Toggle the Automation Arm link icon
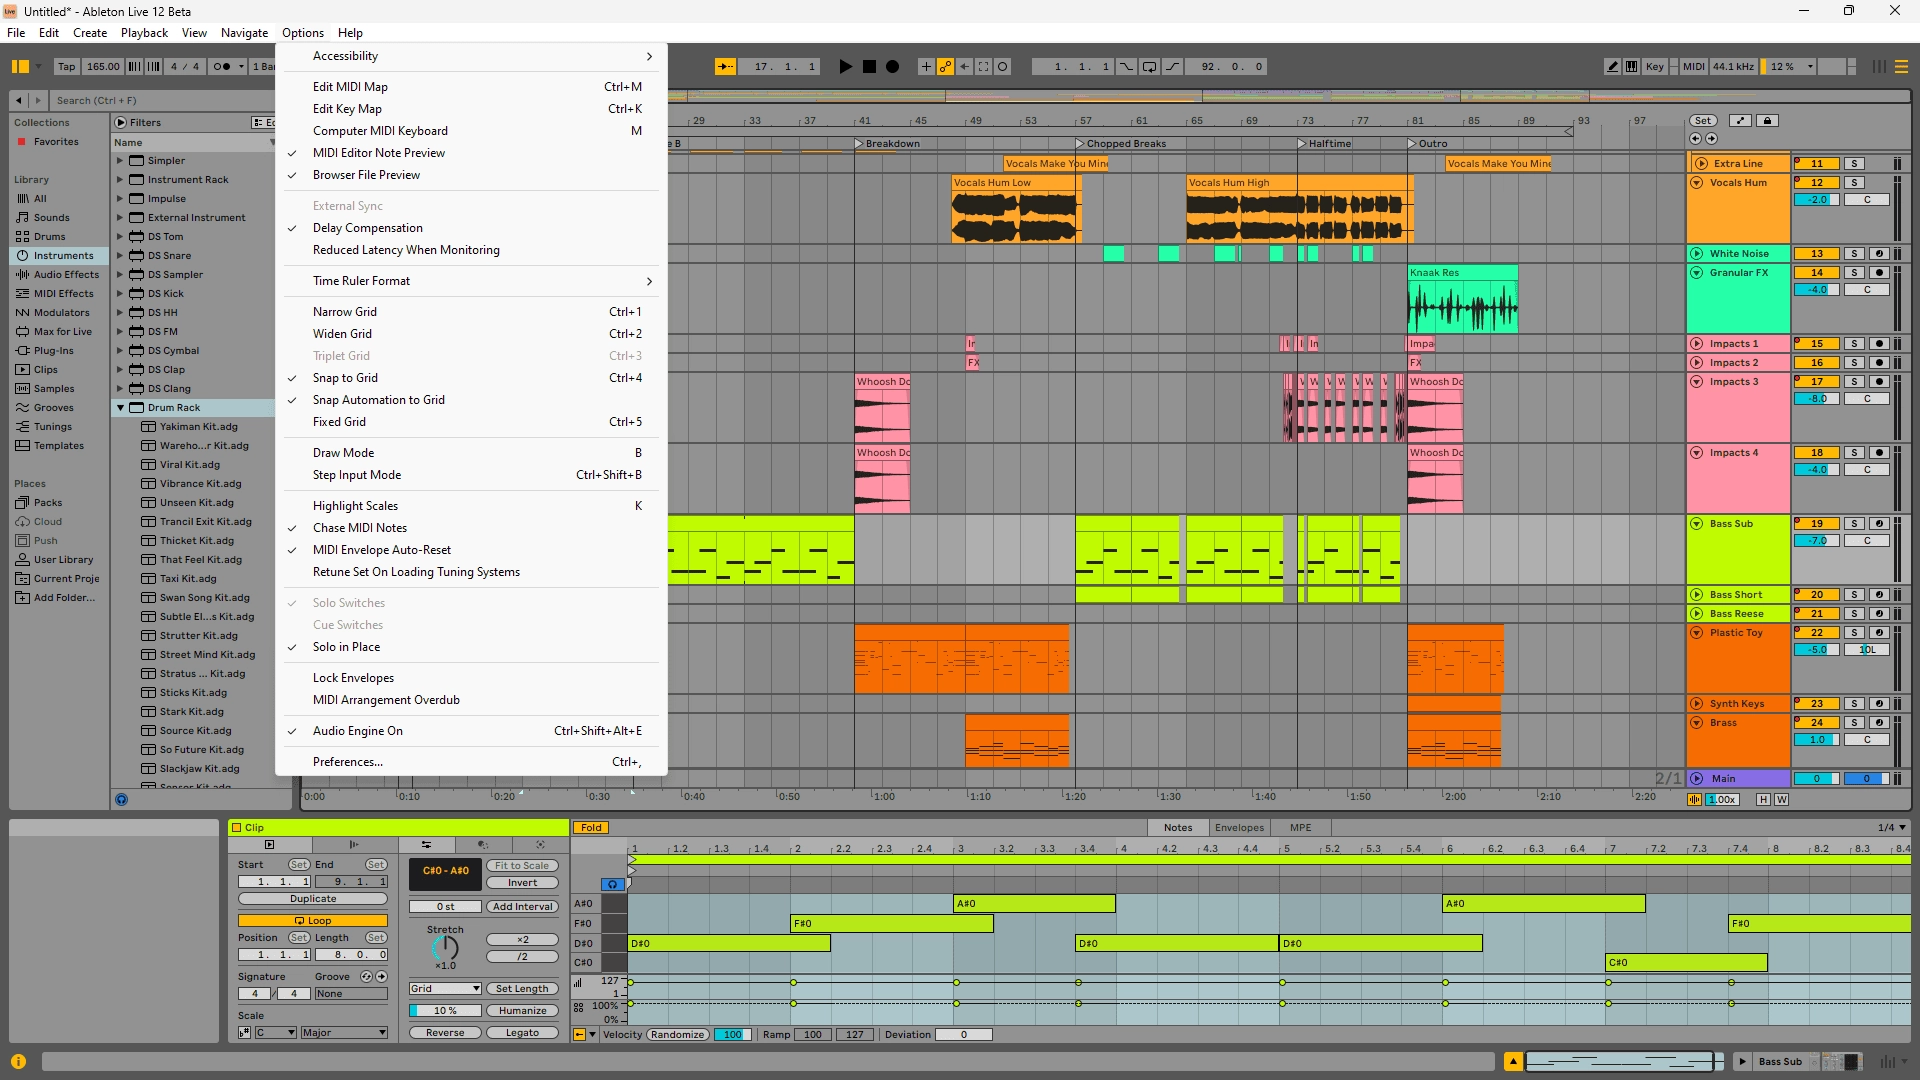The image size is (1920, 1080). click(945, 67)
